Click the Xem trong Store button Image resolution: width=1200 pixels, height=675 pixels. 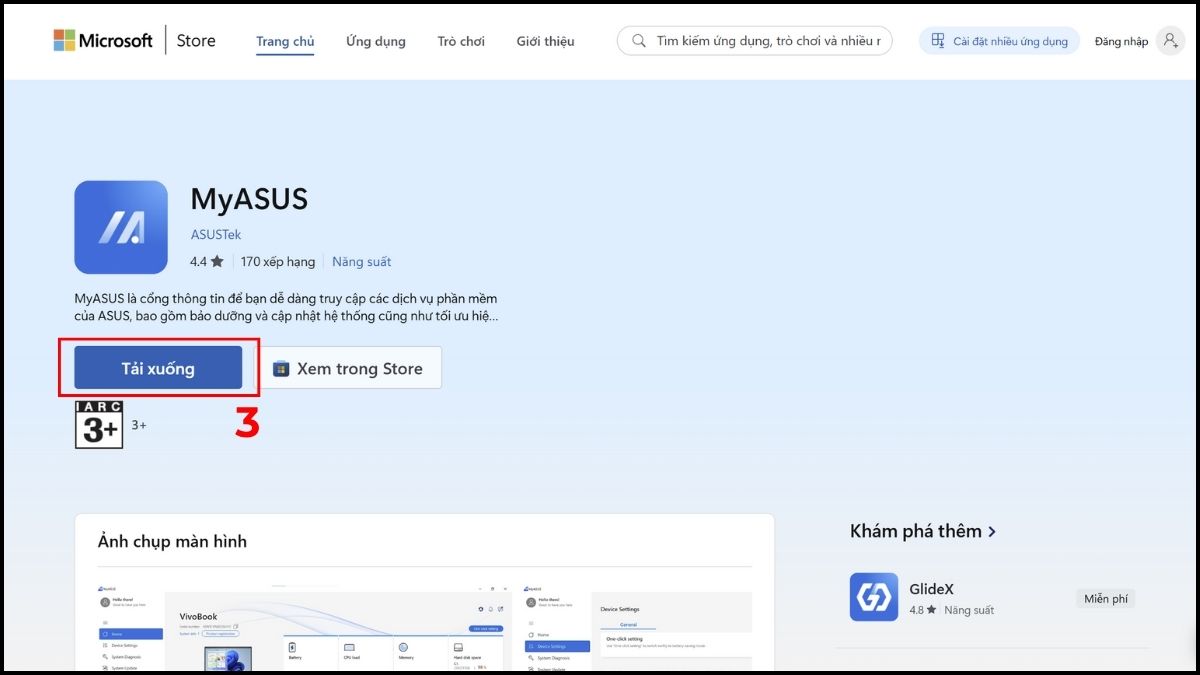348,368
